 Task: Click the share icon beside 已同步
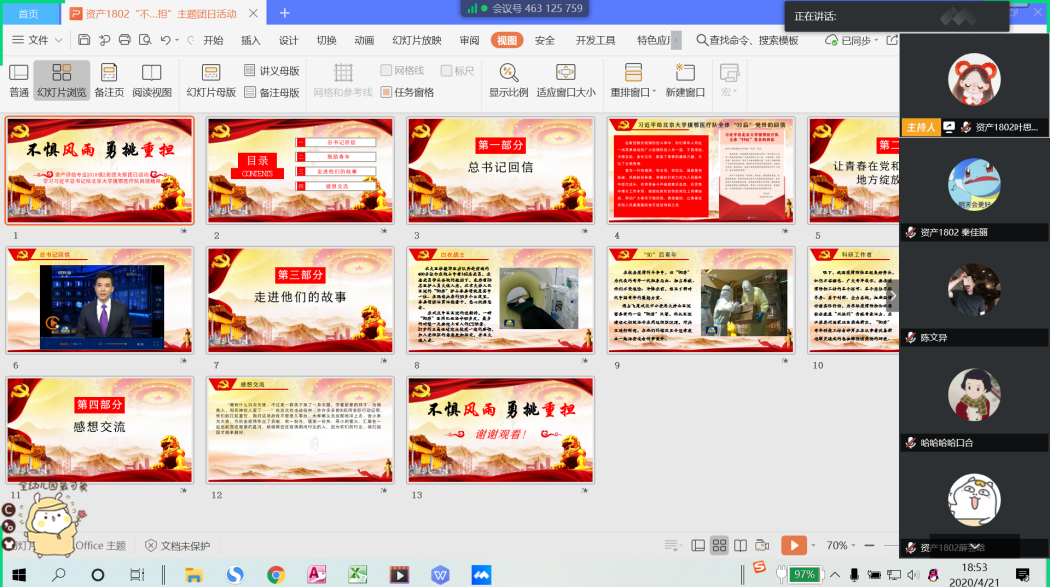[892, 40]
